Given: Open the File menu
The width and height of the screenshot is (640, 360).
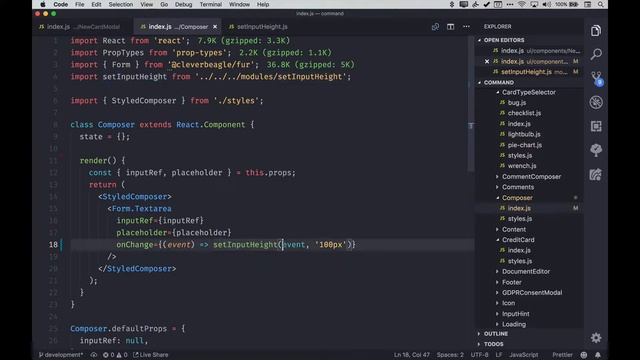Looking at the screenshot, I should tap(80, 4).
